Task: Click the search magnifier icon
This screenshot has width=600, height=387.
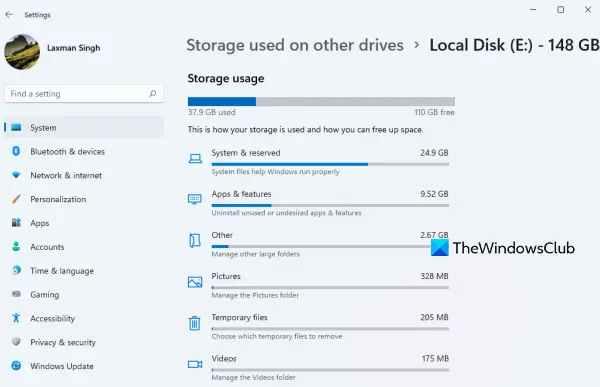Action: click(153, 93)
